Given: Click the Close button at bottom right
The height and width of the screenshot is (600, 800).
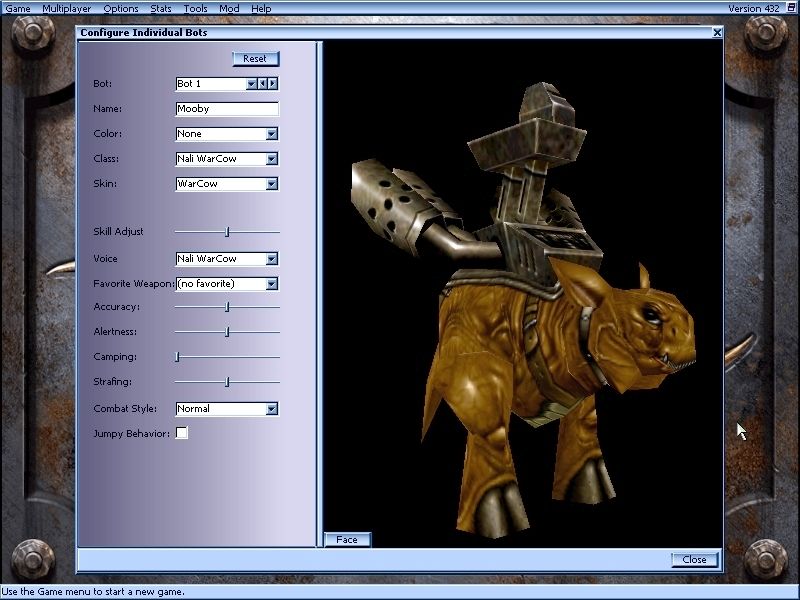Looking at the screenshot, I should 694,560.
